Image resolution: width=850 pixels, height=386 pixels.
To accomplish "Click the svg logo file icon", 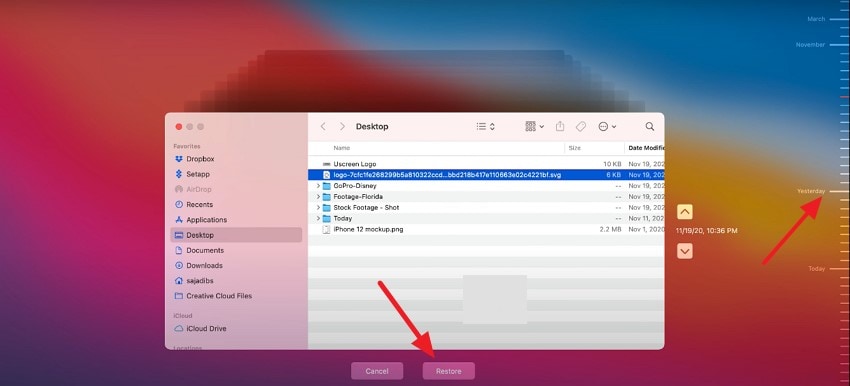I will click(x=326, y=175).
